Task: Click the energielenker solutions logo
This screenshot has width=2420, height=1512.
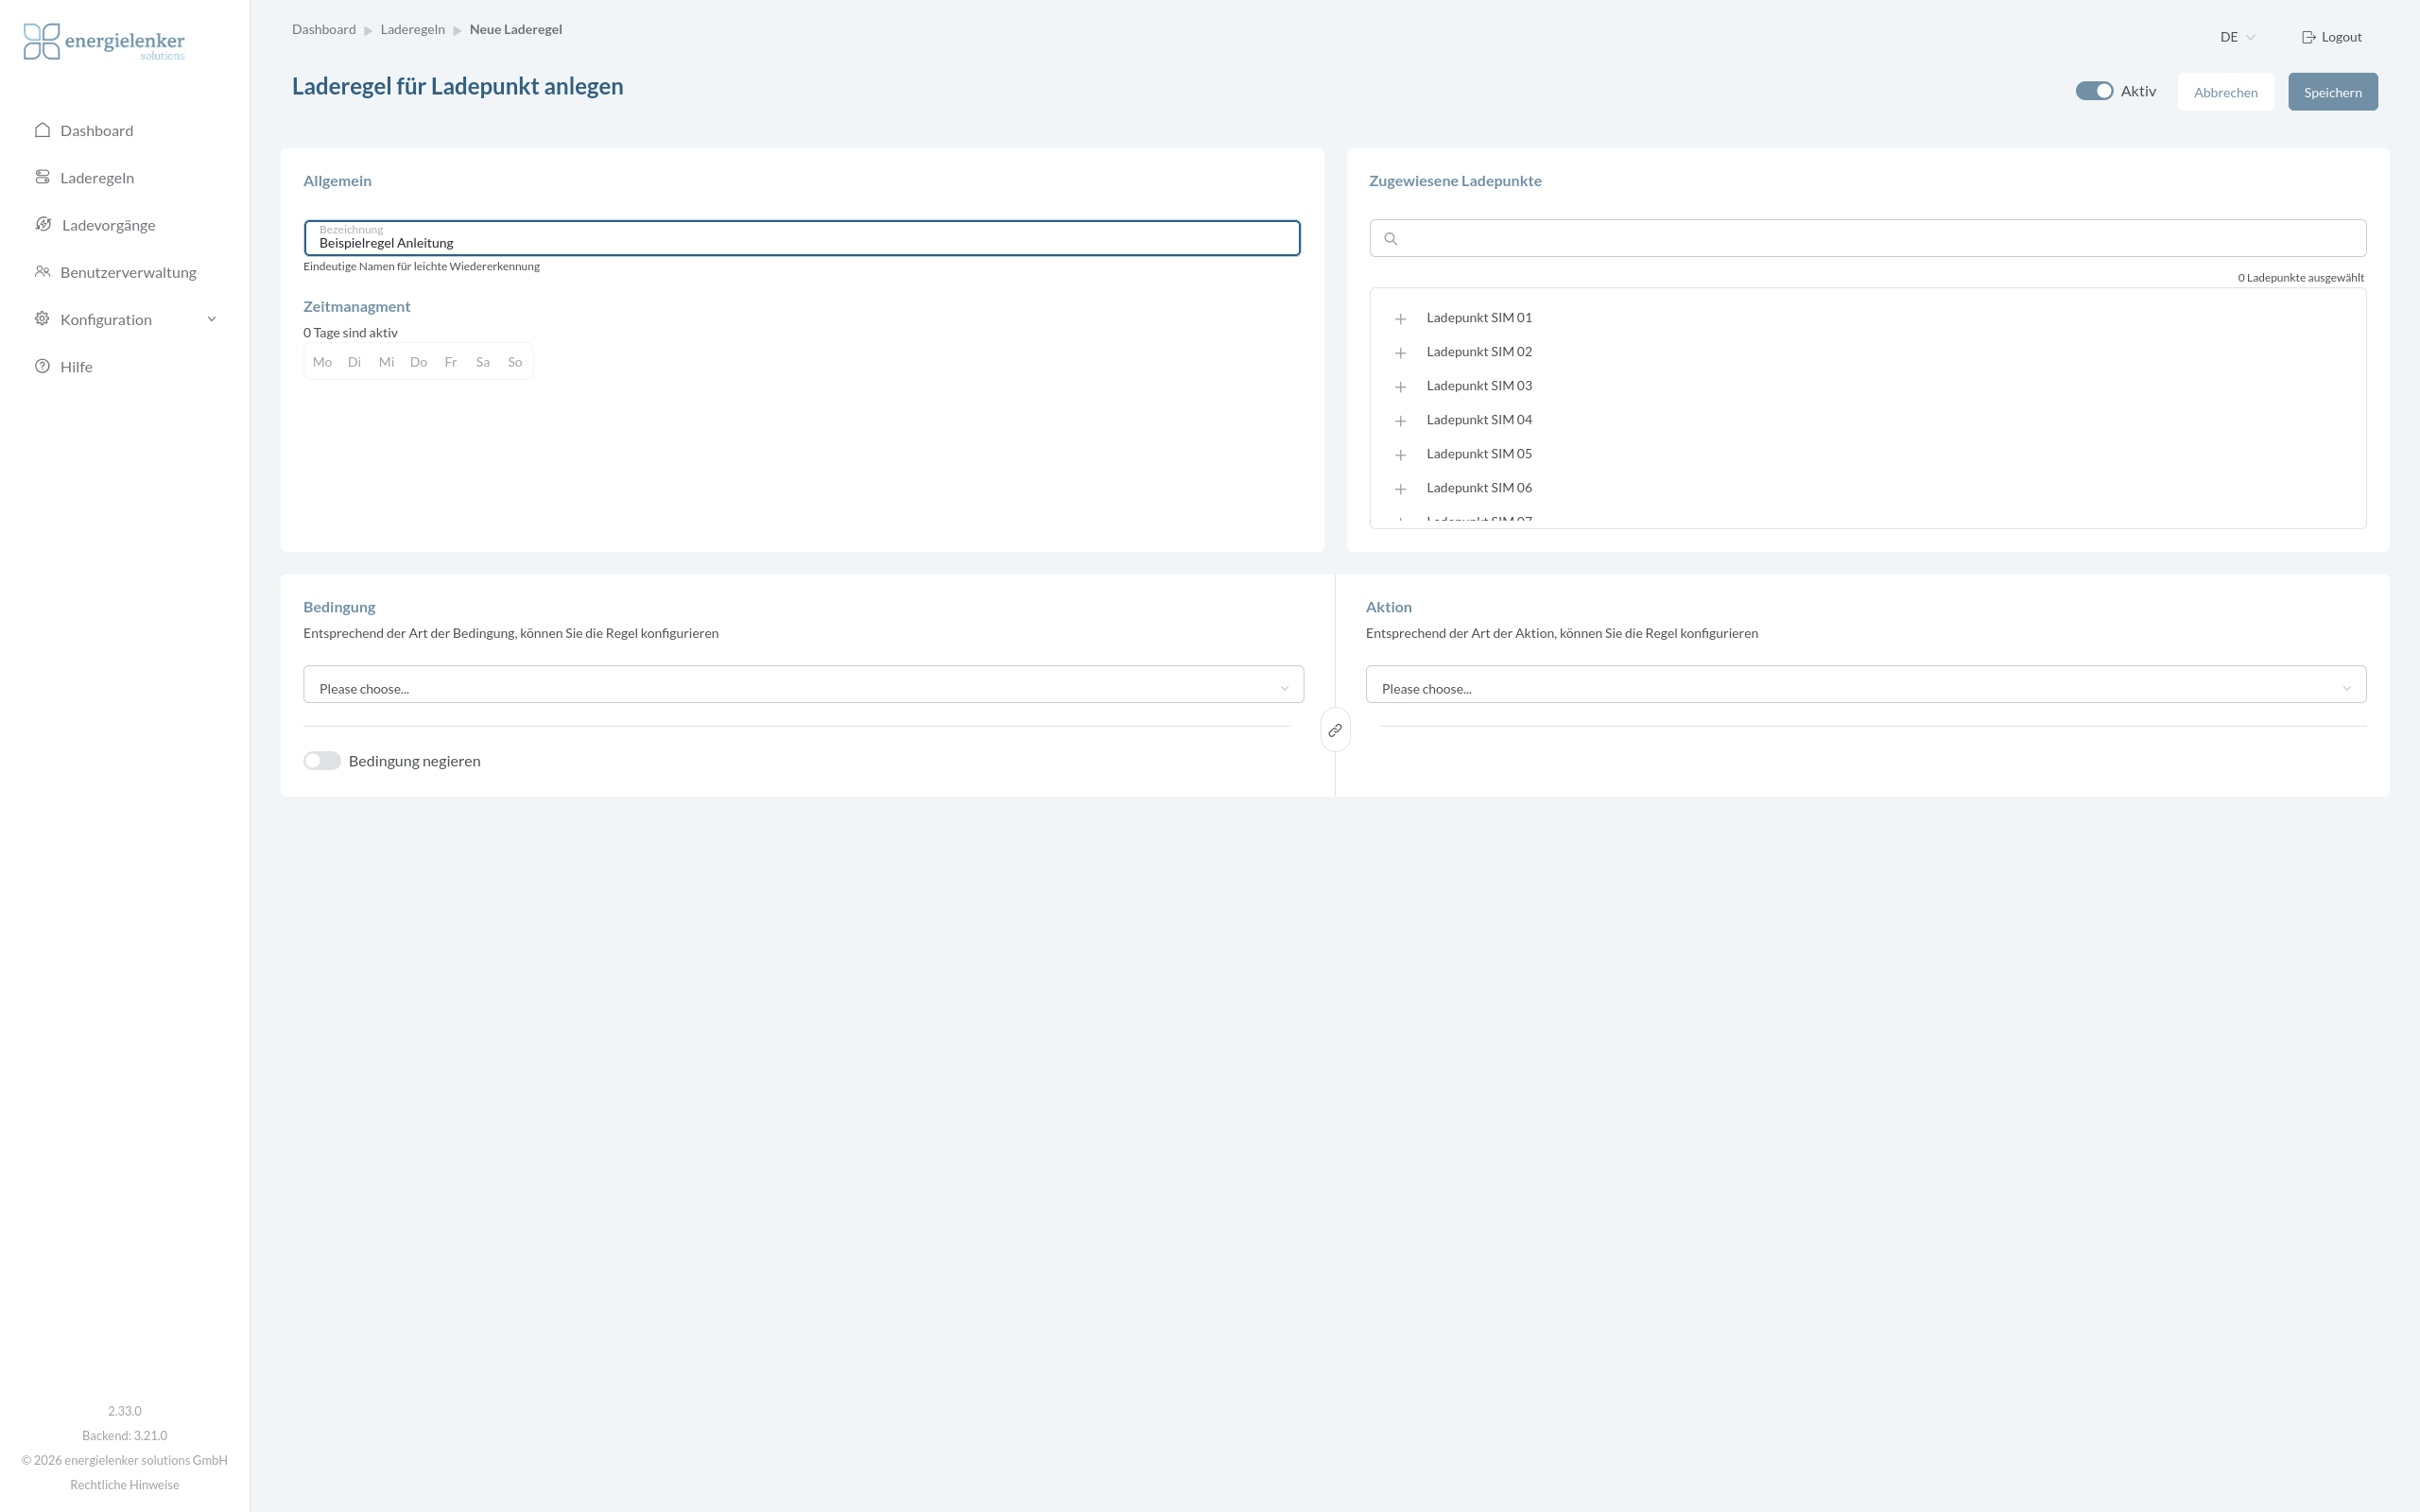Action: point(104,42)
